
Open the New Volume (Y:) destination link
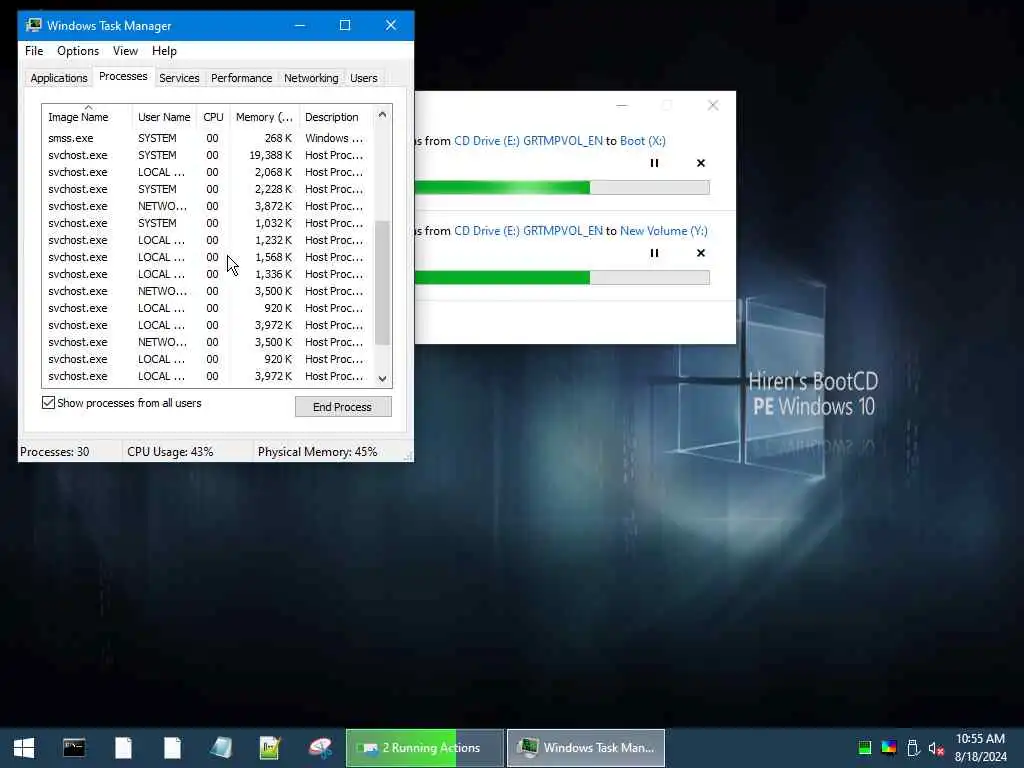tap(664, 231)
